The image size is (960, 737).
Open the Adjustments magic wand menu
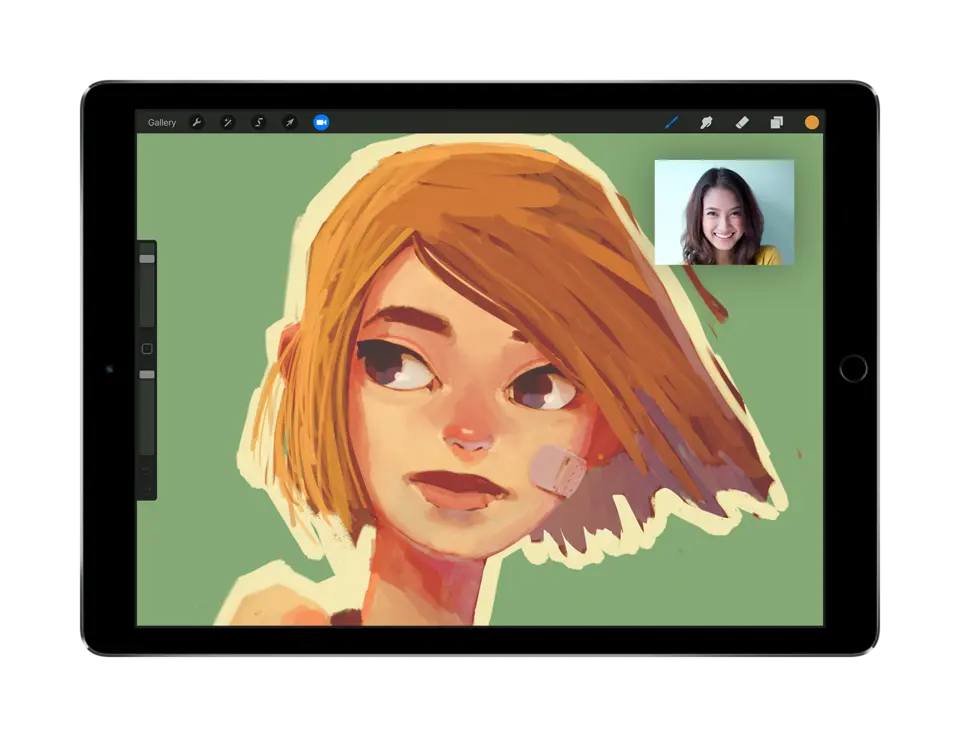228,122
